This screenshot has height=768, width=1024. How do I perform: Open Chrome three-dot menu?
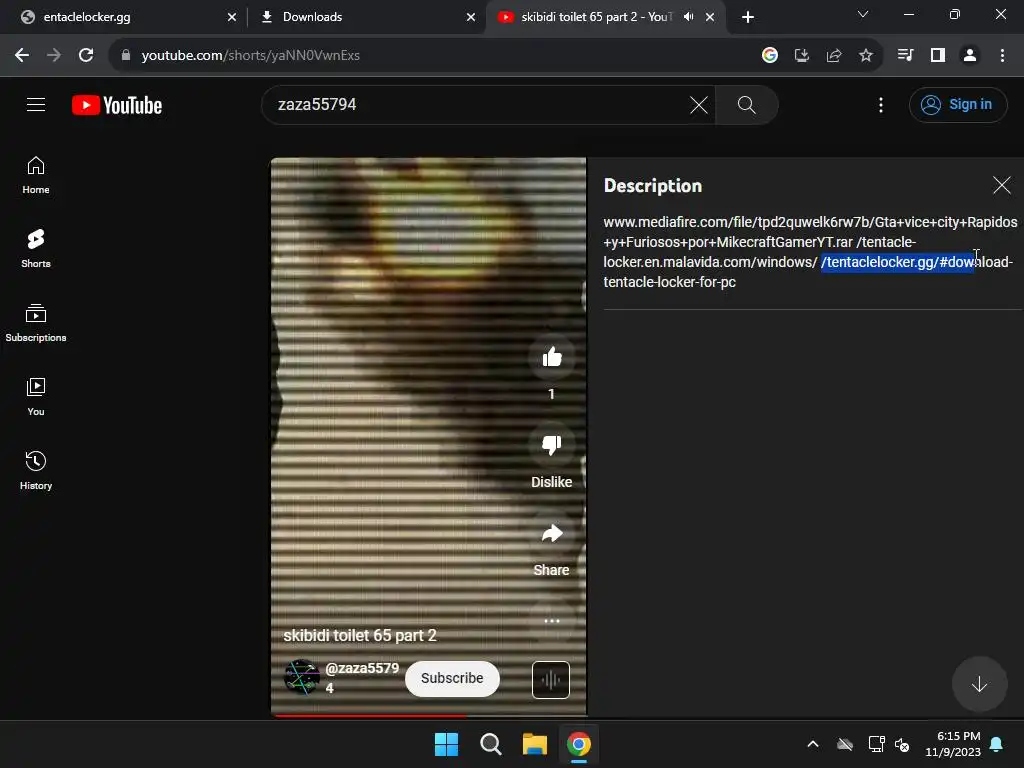tap(1002, 56)
